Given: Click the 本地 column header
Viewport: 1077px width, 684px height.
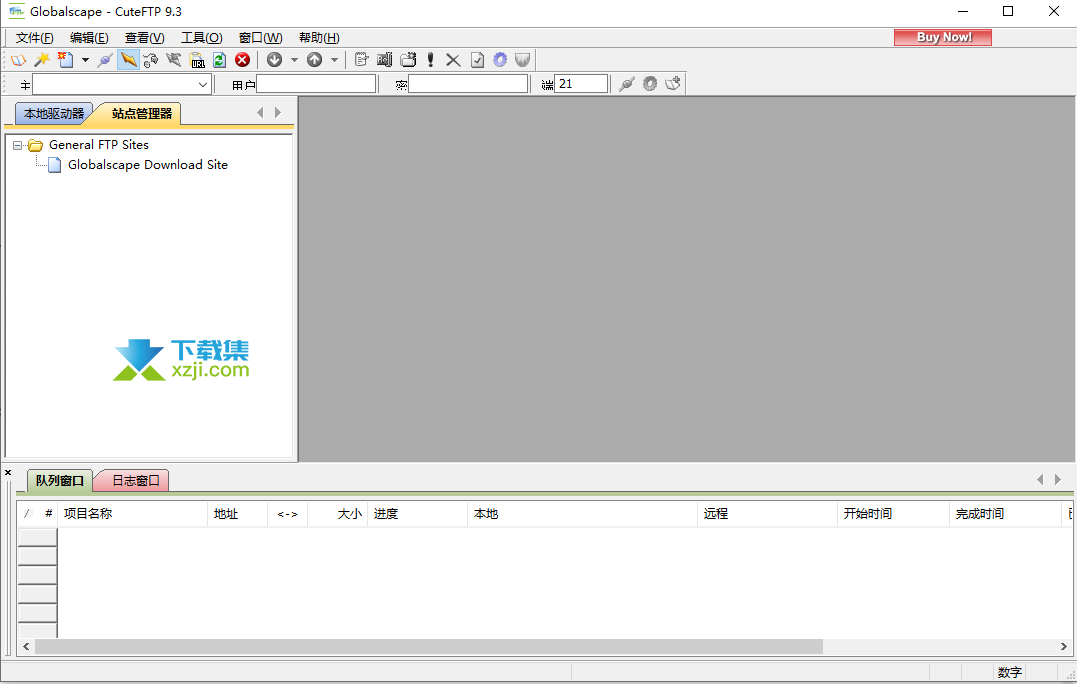Looking at the screenshot, I should point(582,514).
